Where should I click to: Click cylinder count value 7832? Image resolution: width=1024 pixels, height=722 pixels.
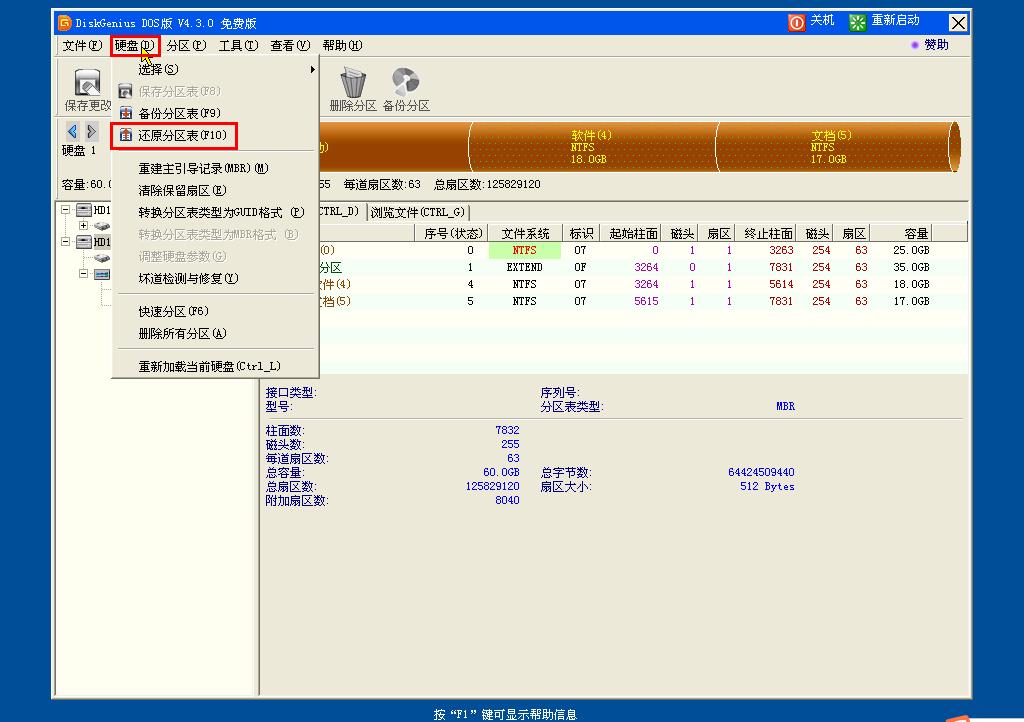507,430
